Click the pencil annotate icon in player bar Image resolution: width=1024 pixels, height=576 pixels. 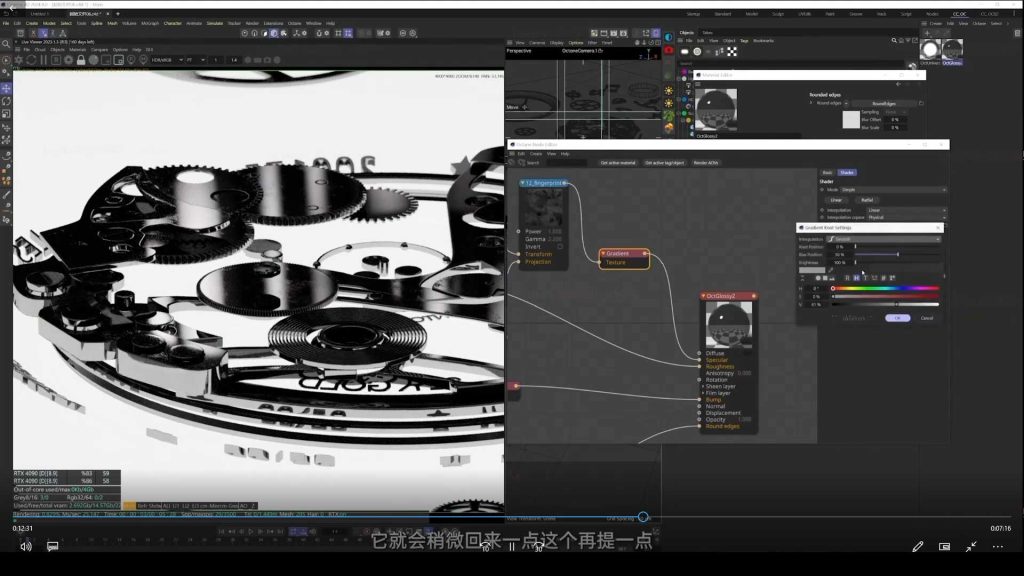point(918,547)
